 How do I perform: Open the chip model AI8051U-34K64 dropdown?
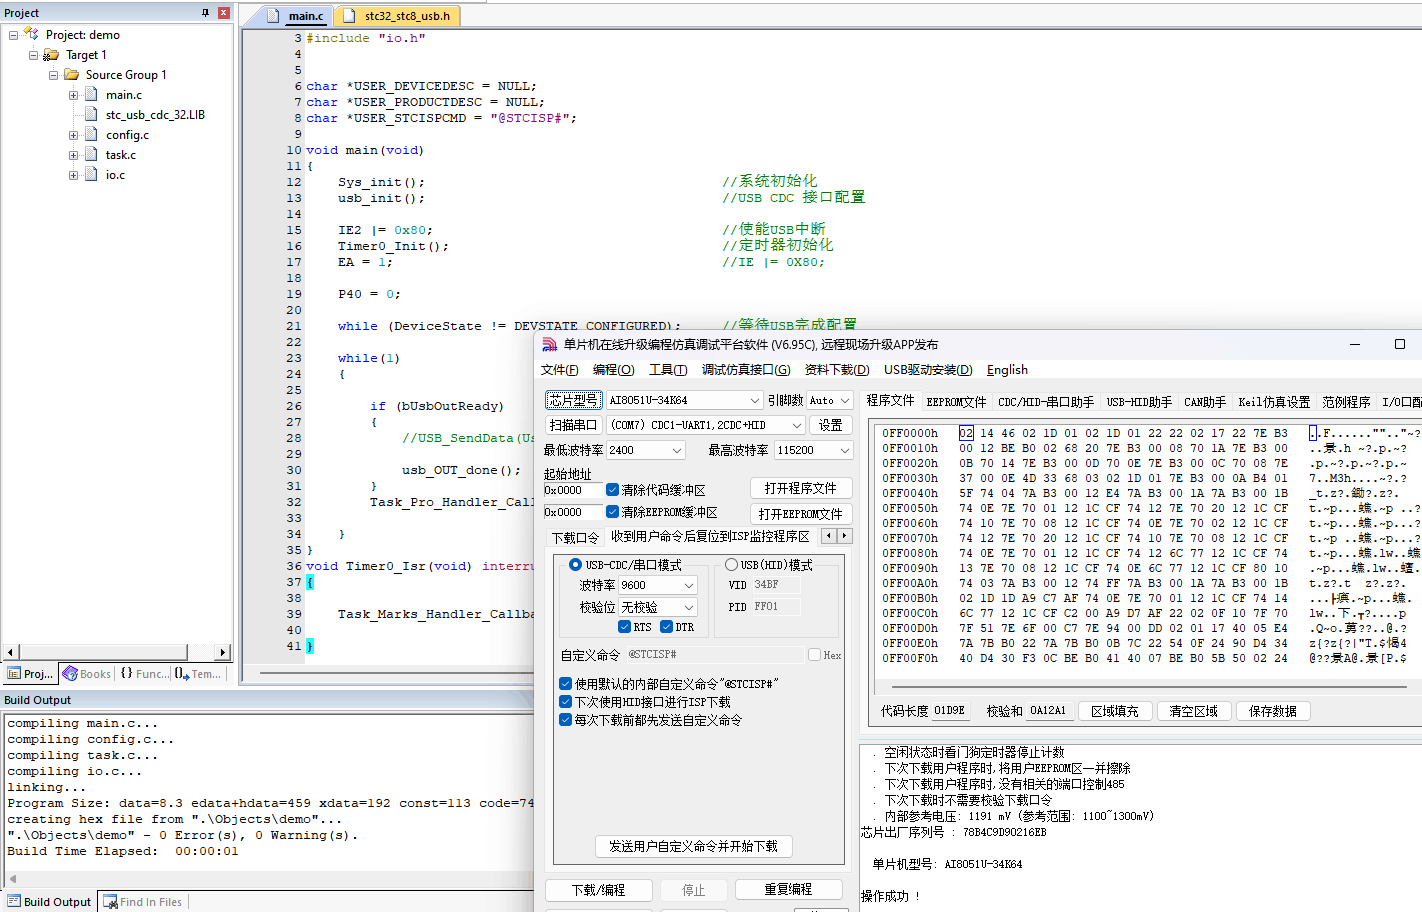tap(755, 400)
